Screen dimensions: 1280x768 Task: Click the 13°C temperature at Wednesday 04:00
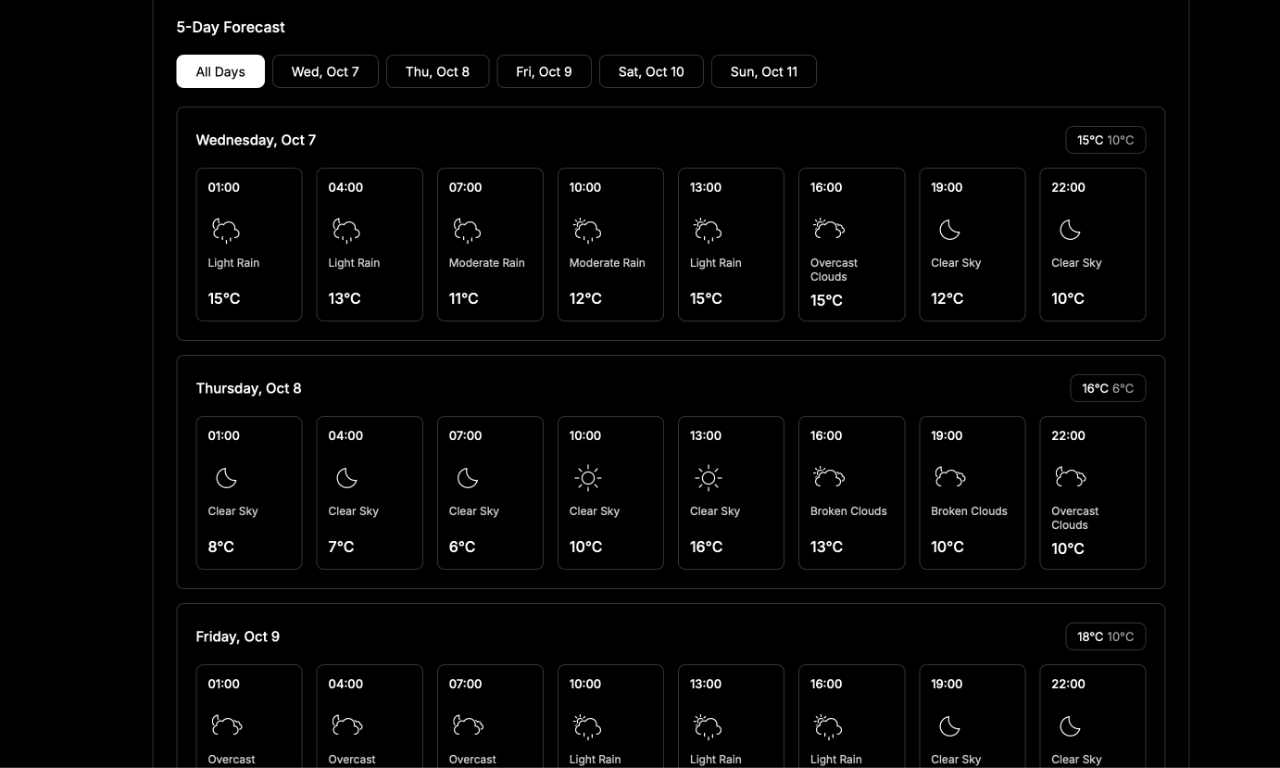pyautogui.click(x=344, y=299)
